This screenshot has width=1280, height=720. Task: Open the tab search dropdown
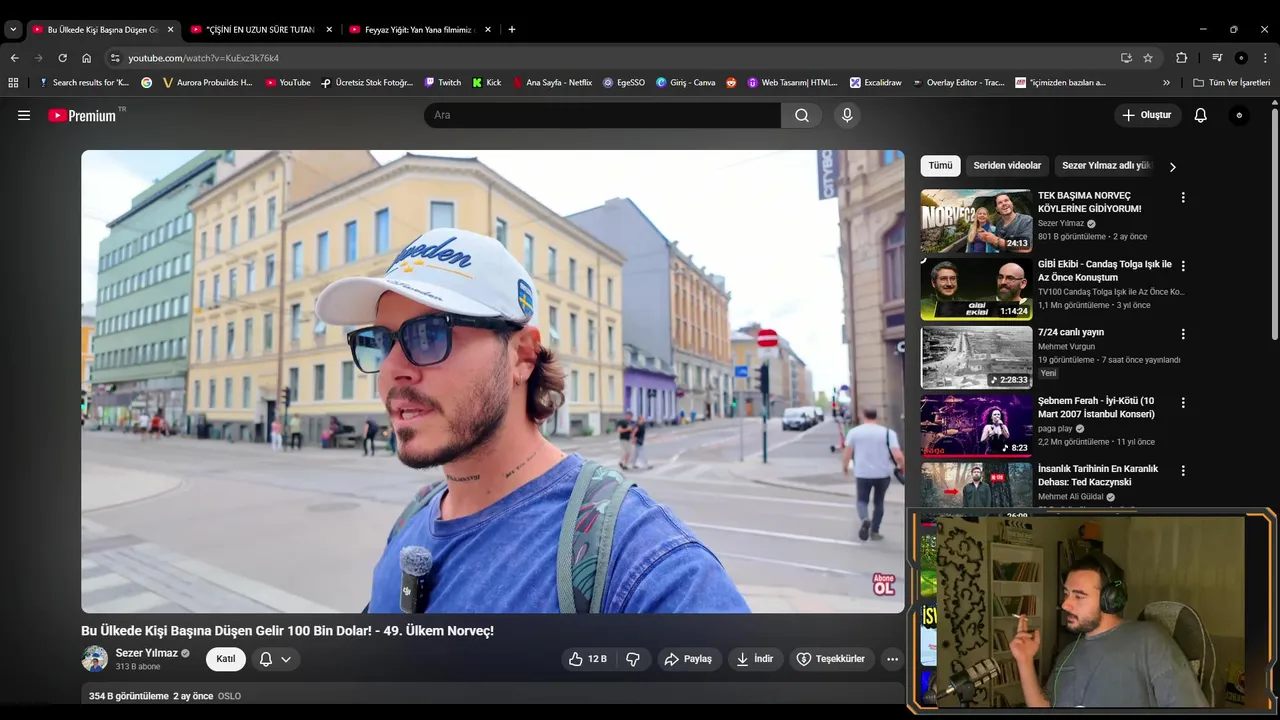(x=13, y=30)
